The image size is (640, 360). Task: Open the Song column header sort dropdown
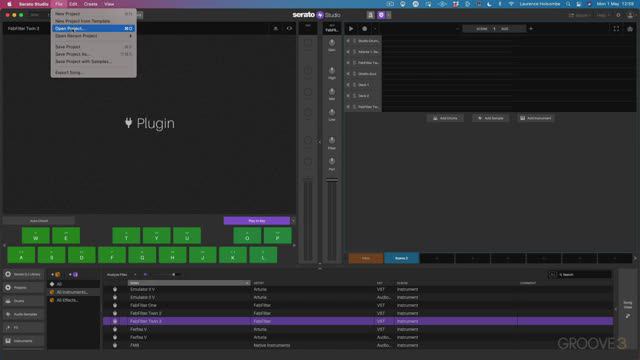pyautogui.click(x=247, y=283)
